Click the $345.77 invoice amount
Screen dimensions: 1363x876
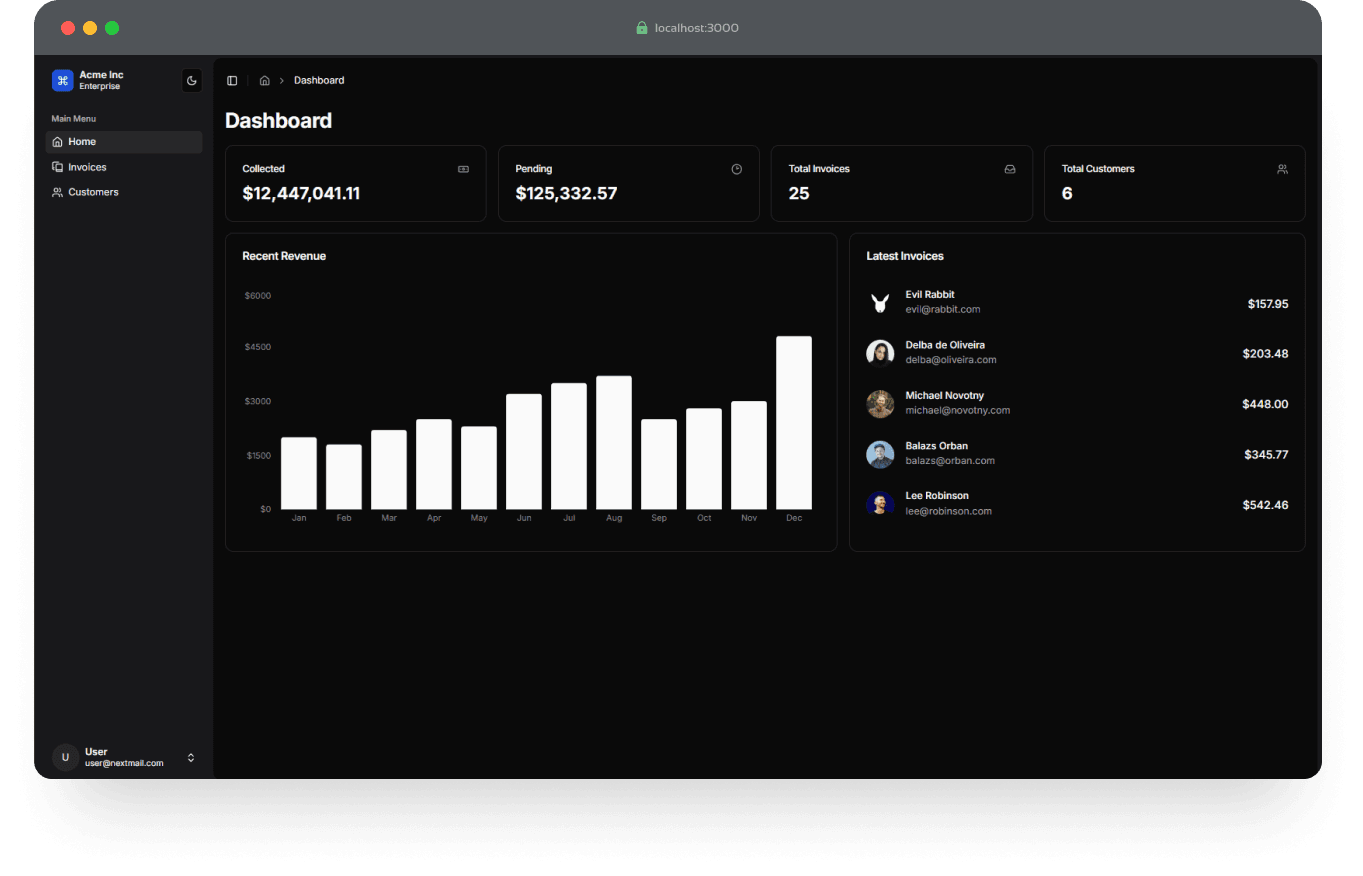(1266, 455)
